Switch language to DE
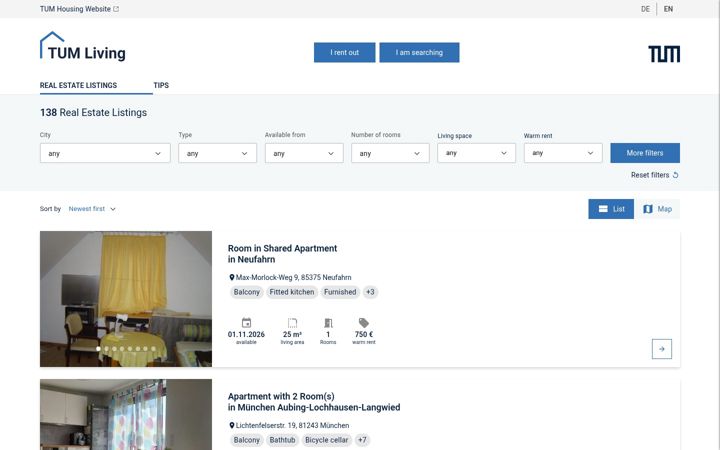Image resolution: width=720 pixels, height=450 pixels. (x=645, y=9)
